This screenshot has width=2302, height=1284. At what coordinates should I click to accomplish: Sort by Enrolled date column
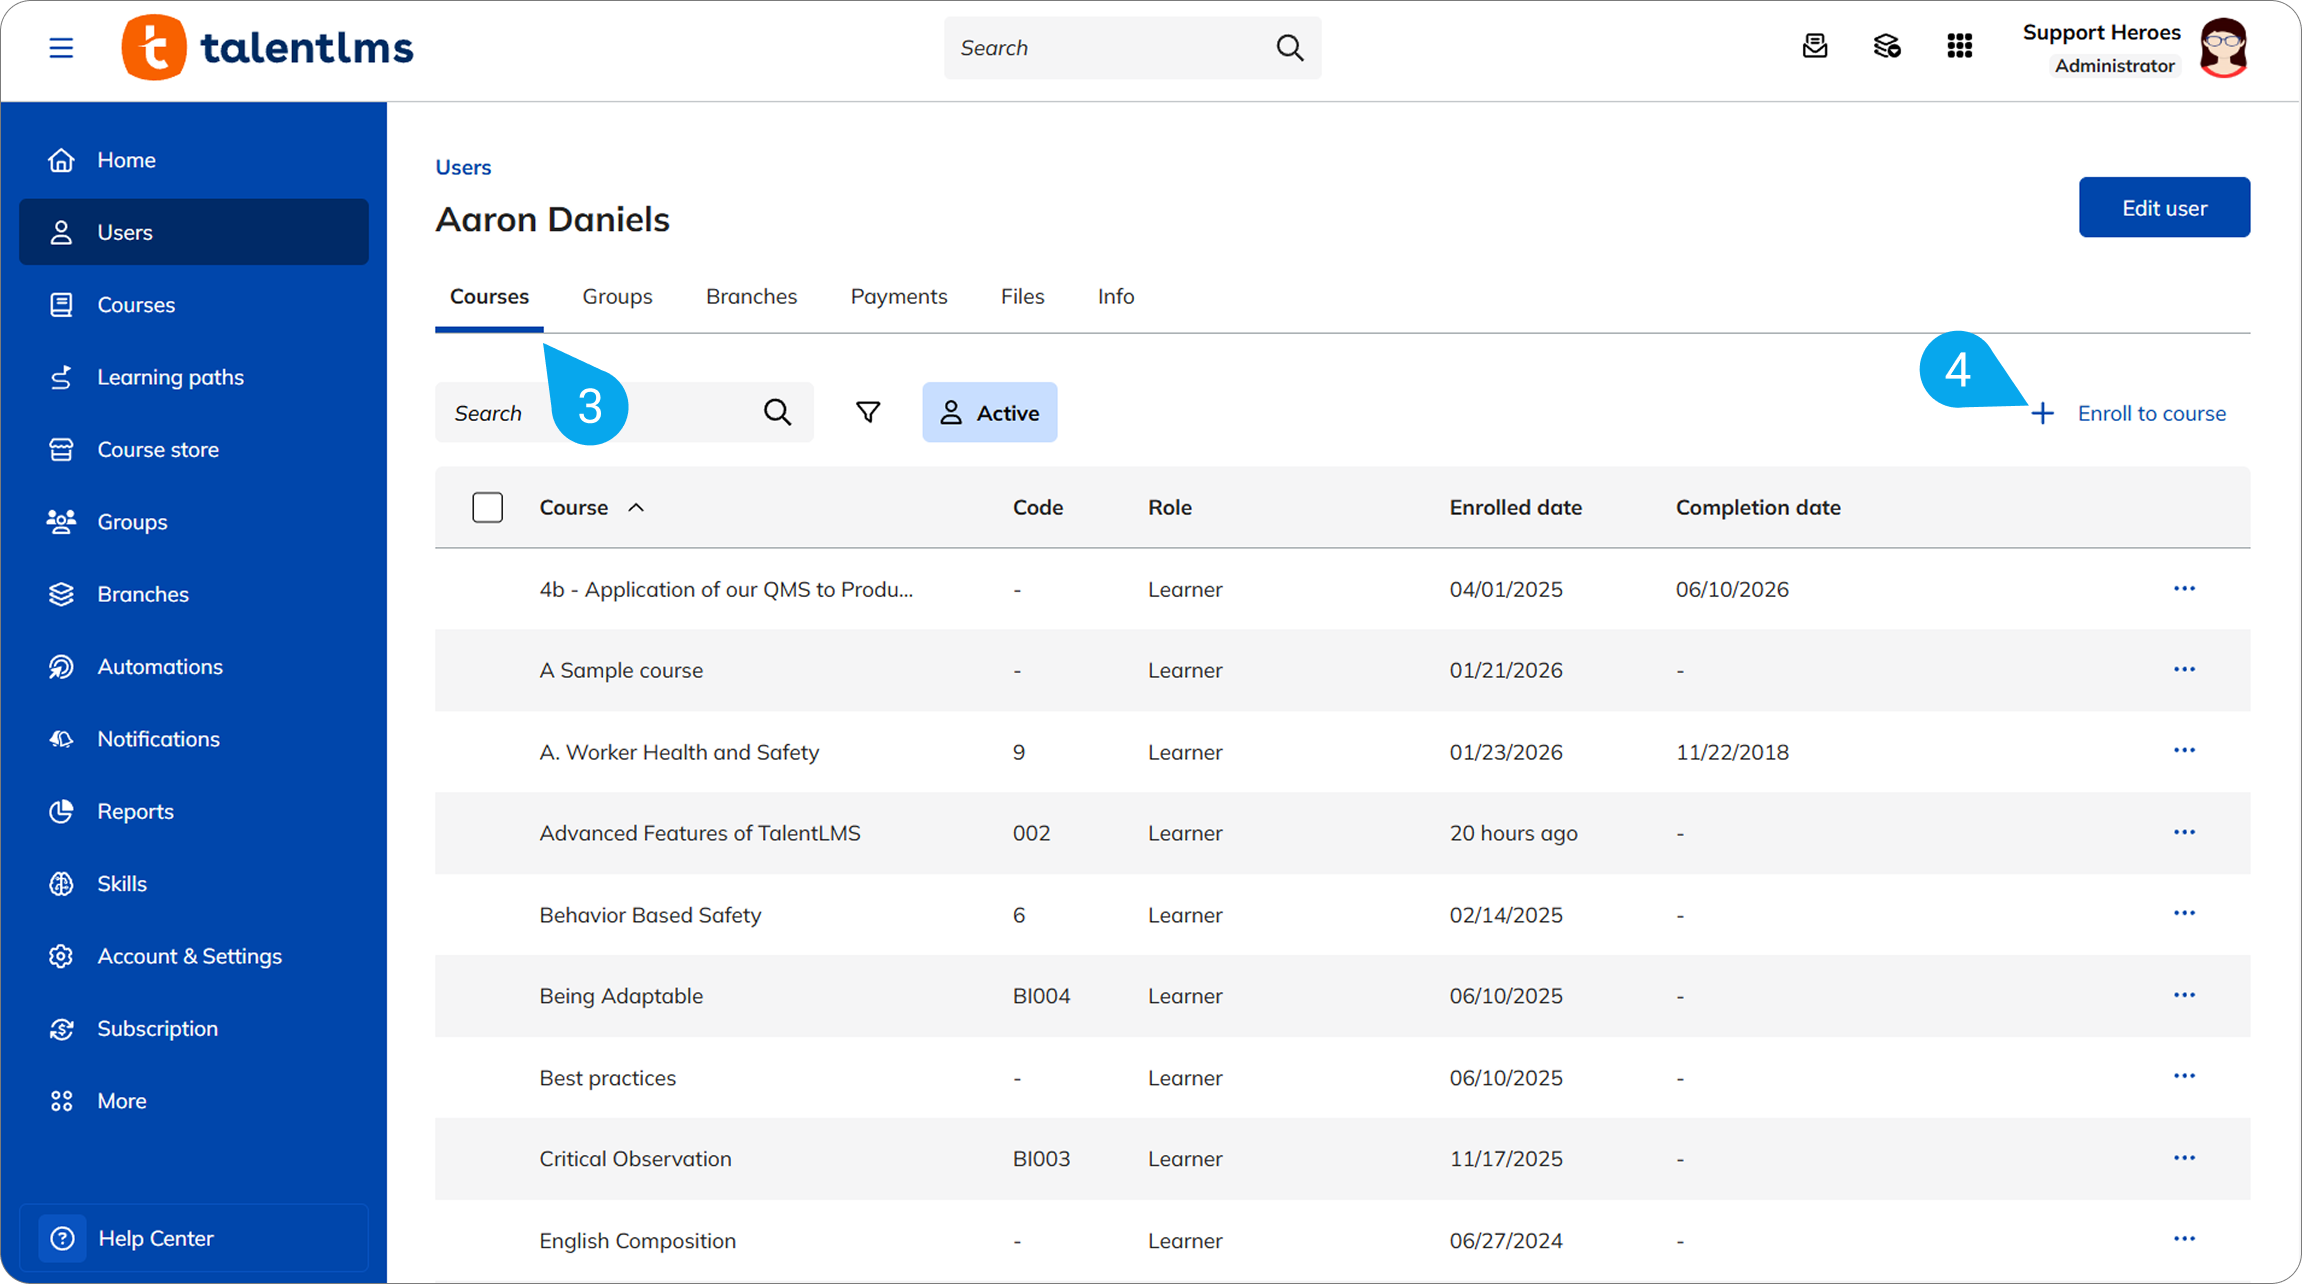coord(1515,508)
